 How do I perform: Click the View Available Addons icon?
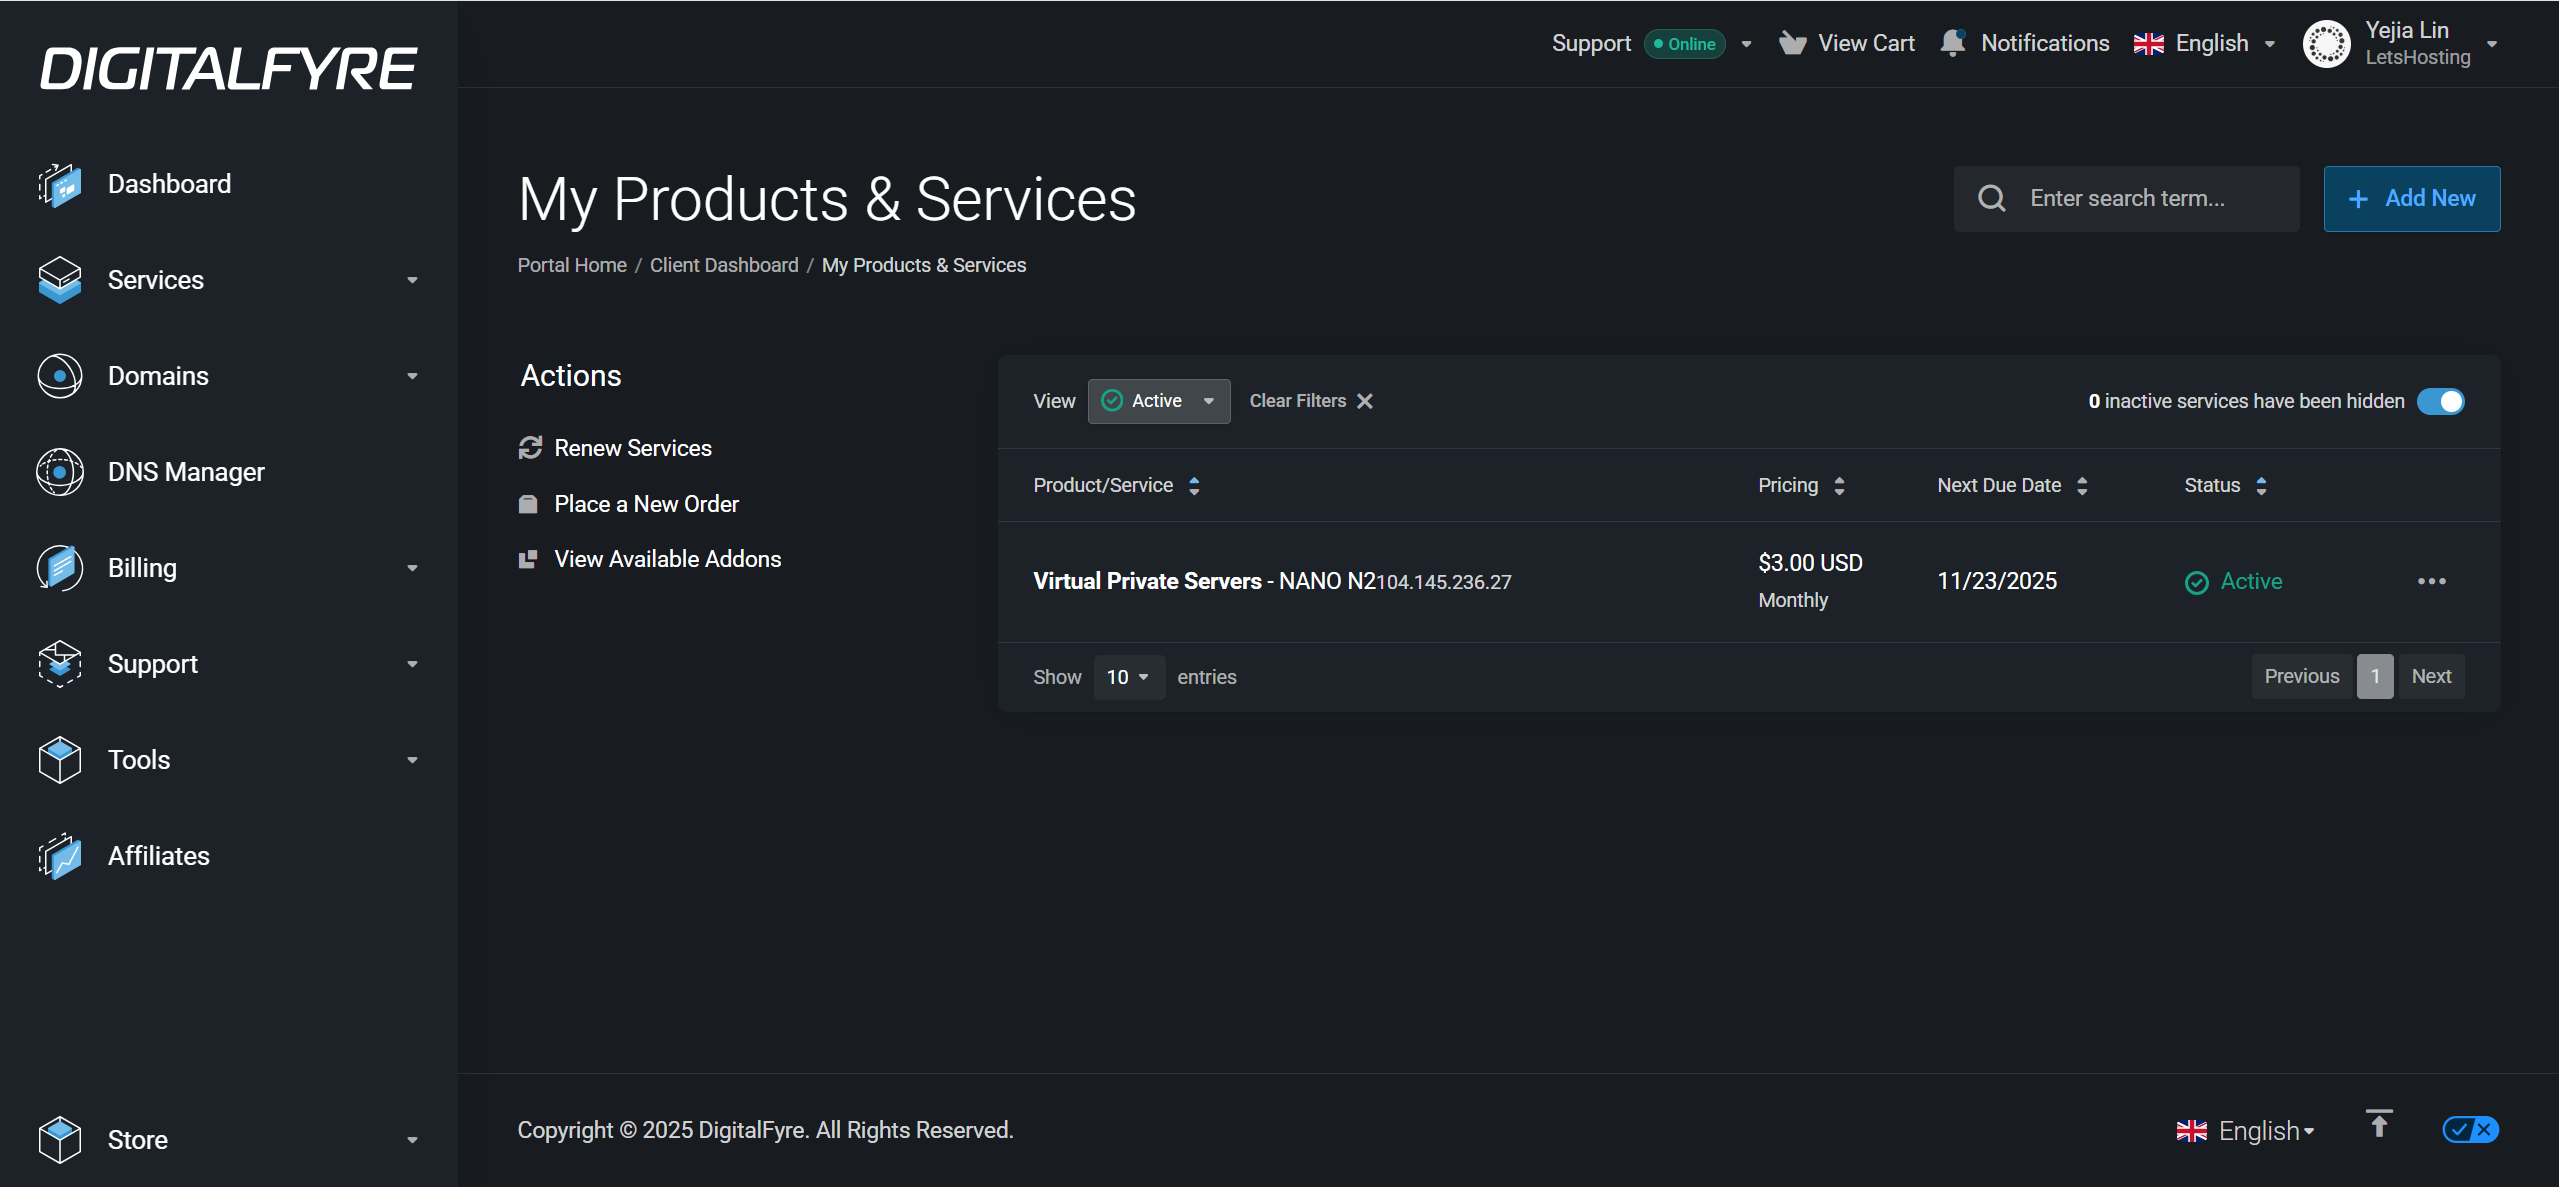pyautogui.click(x=528, y=559)
